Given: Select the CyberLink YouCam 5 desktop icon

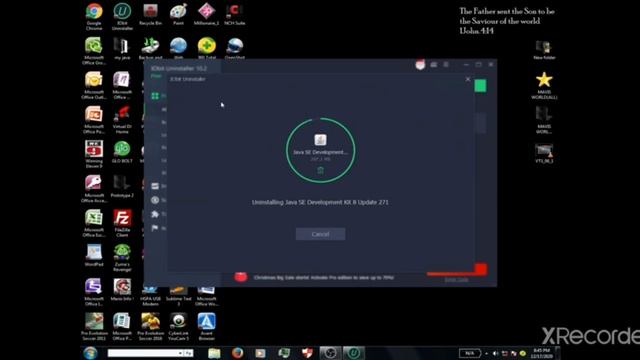Looking at the screenshot, I should click(178, 327).
